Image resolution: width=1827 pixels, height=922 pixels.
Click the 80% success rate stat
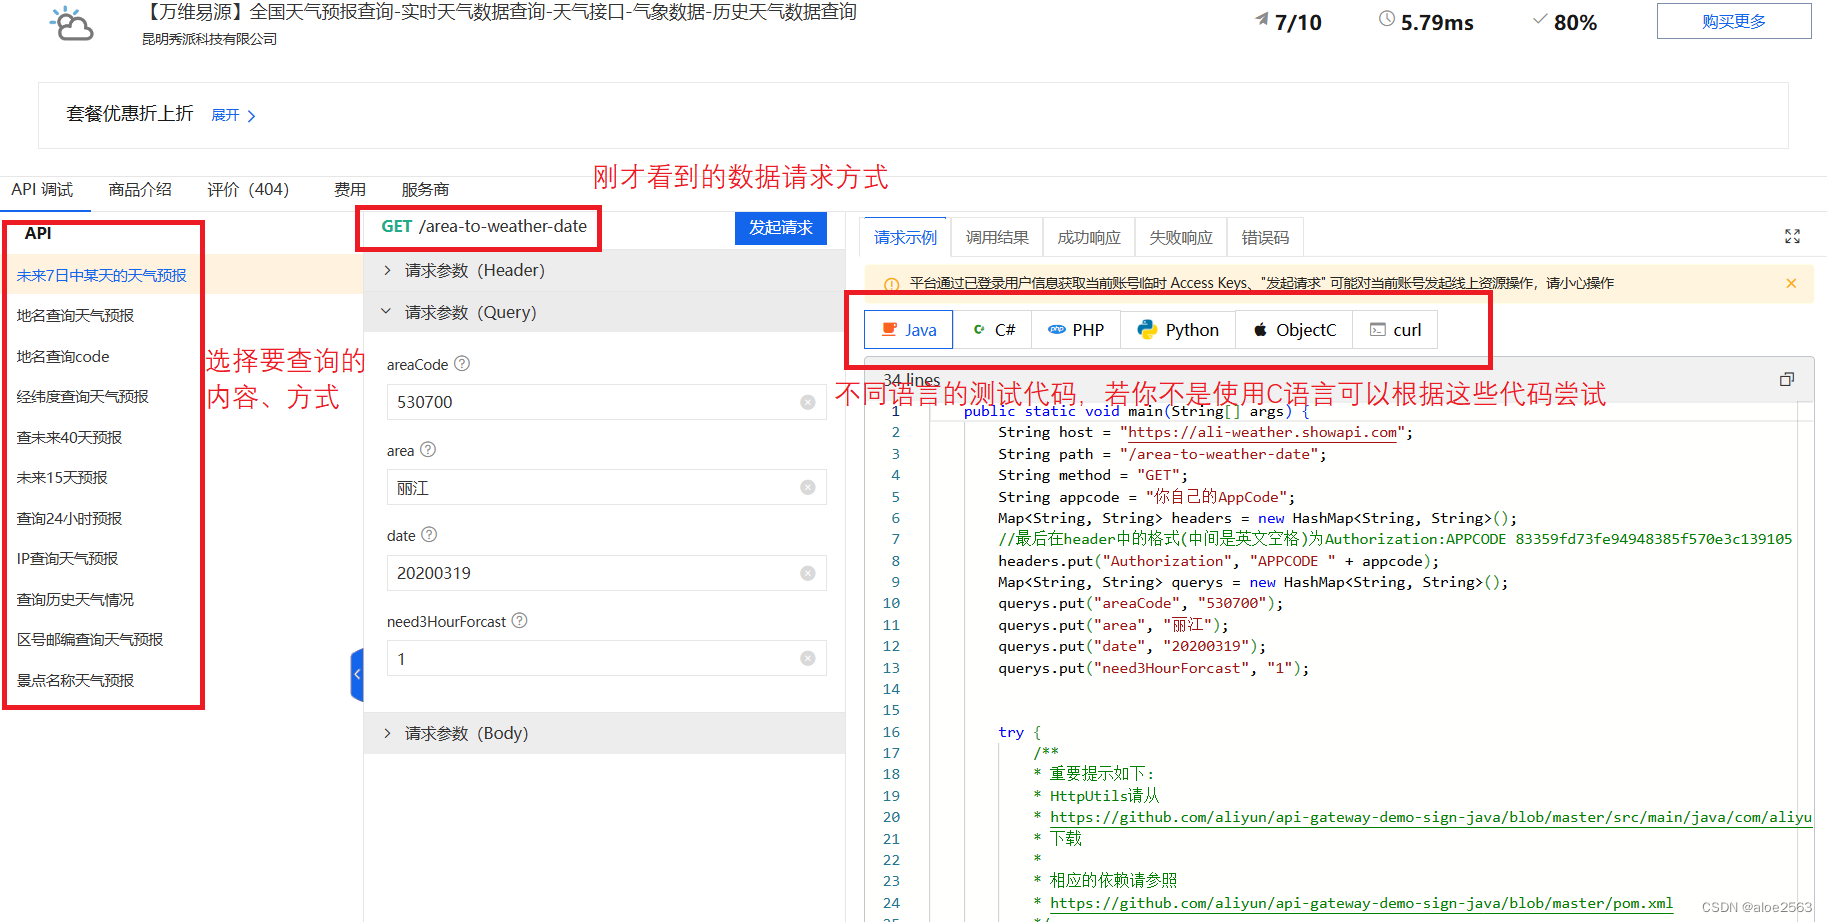(1565, 22)
